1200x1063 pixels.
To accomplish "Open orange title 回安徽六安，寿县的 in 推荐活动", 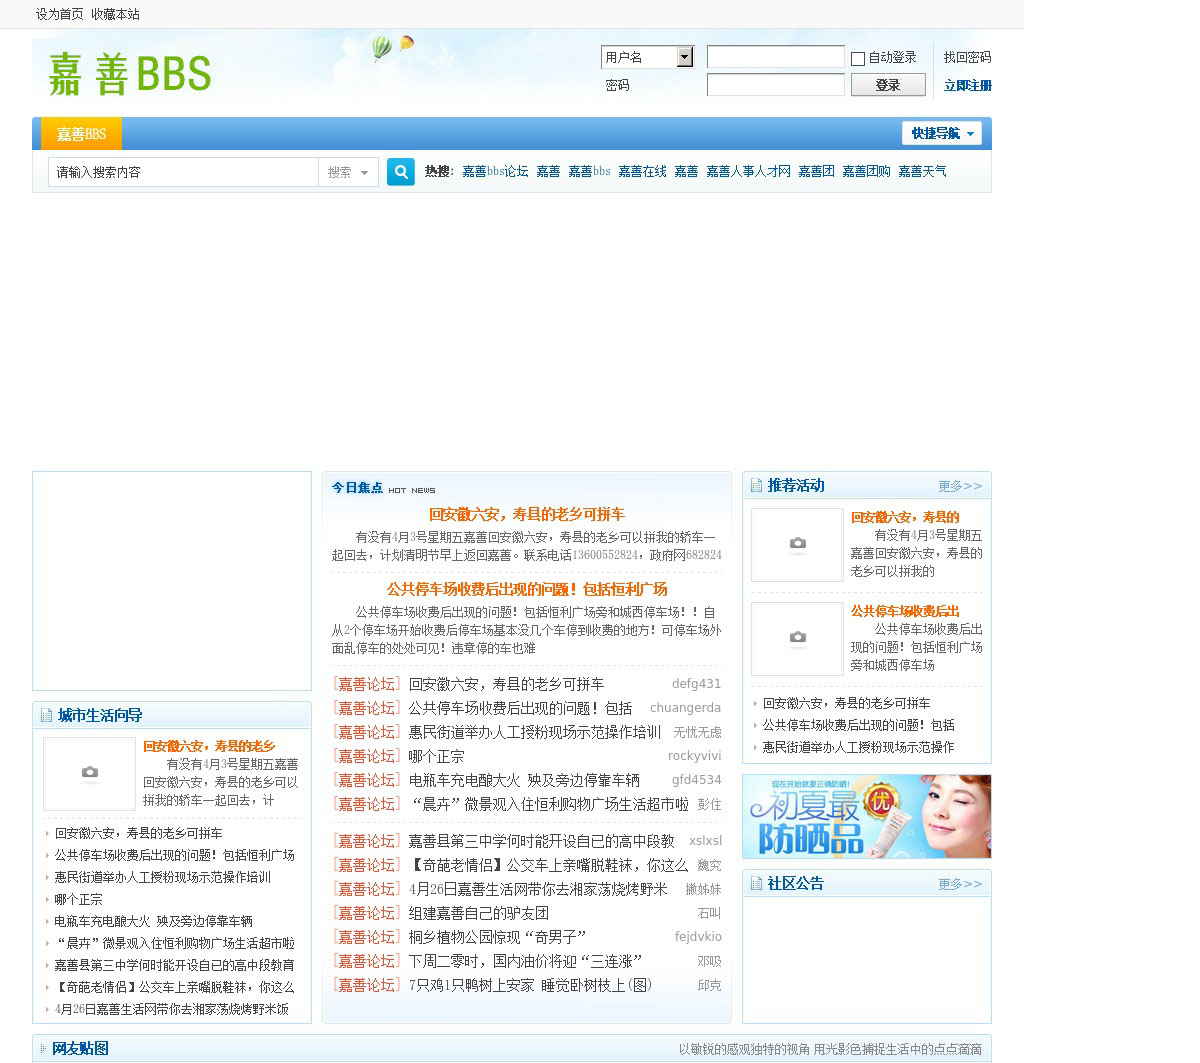I will click(905, 517).
